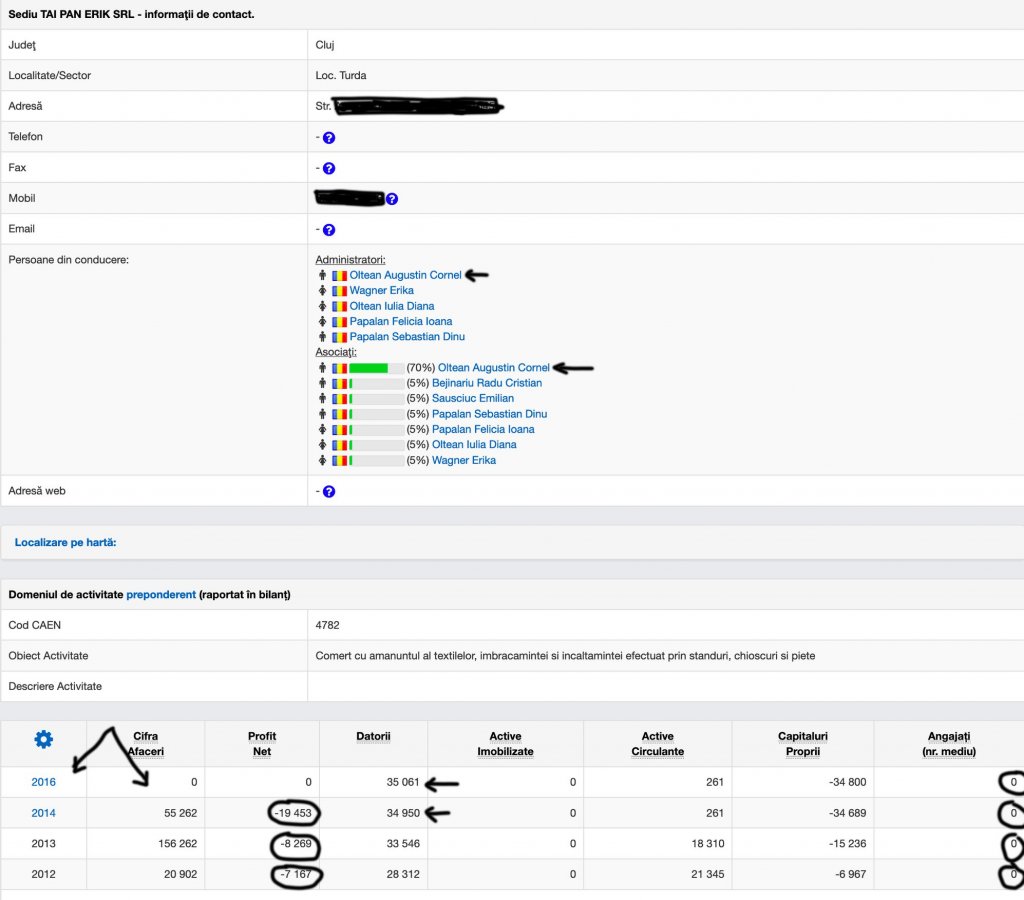Open associate Oltean Iulia Diana link

pyautogui.click(x=474, y=445)
